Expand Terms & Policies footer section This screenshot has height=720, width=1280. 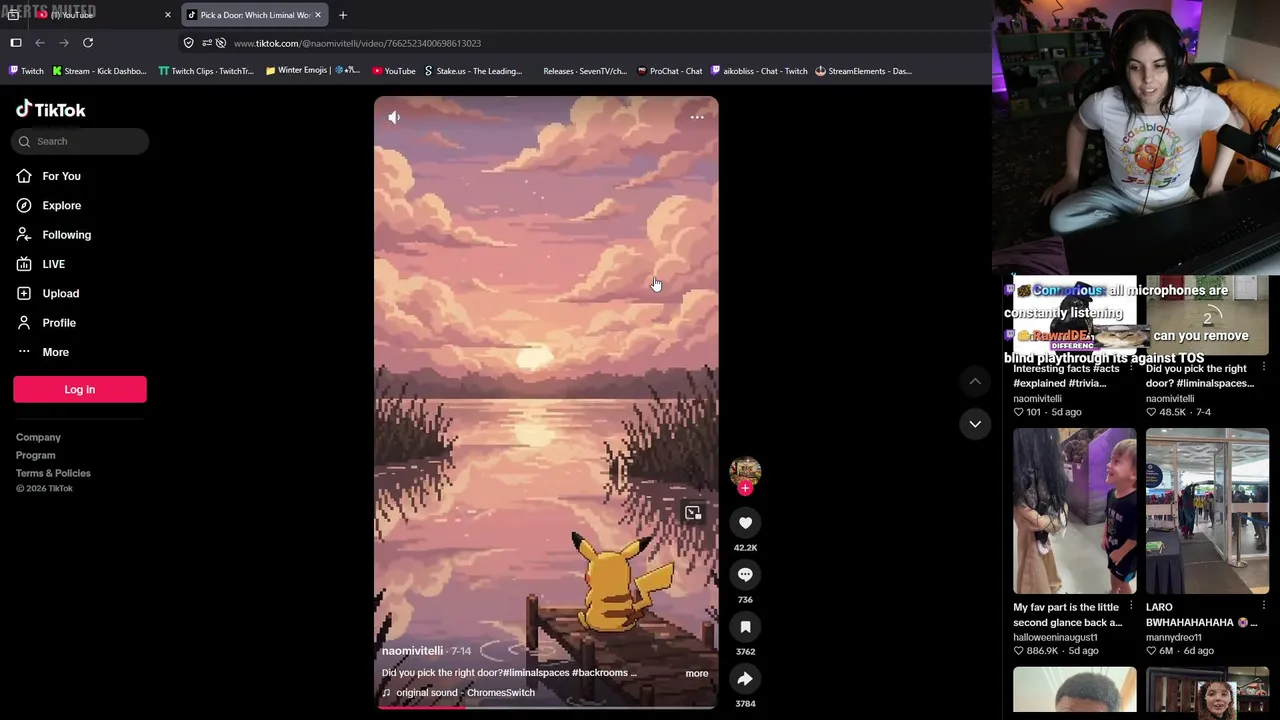53,473
